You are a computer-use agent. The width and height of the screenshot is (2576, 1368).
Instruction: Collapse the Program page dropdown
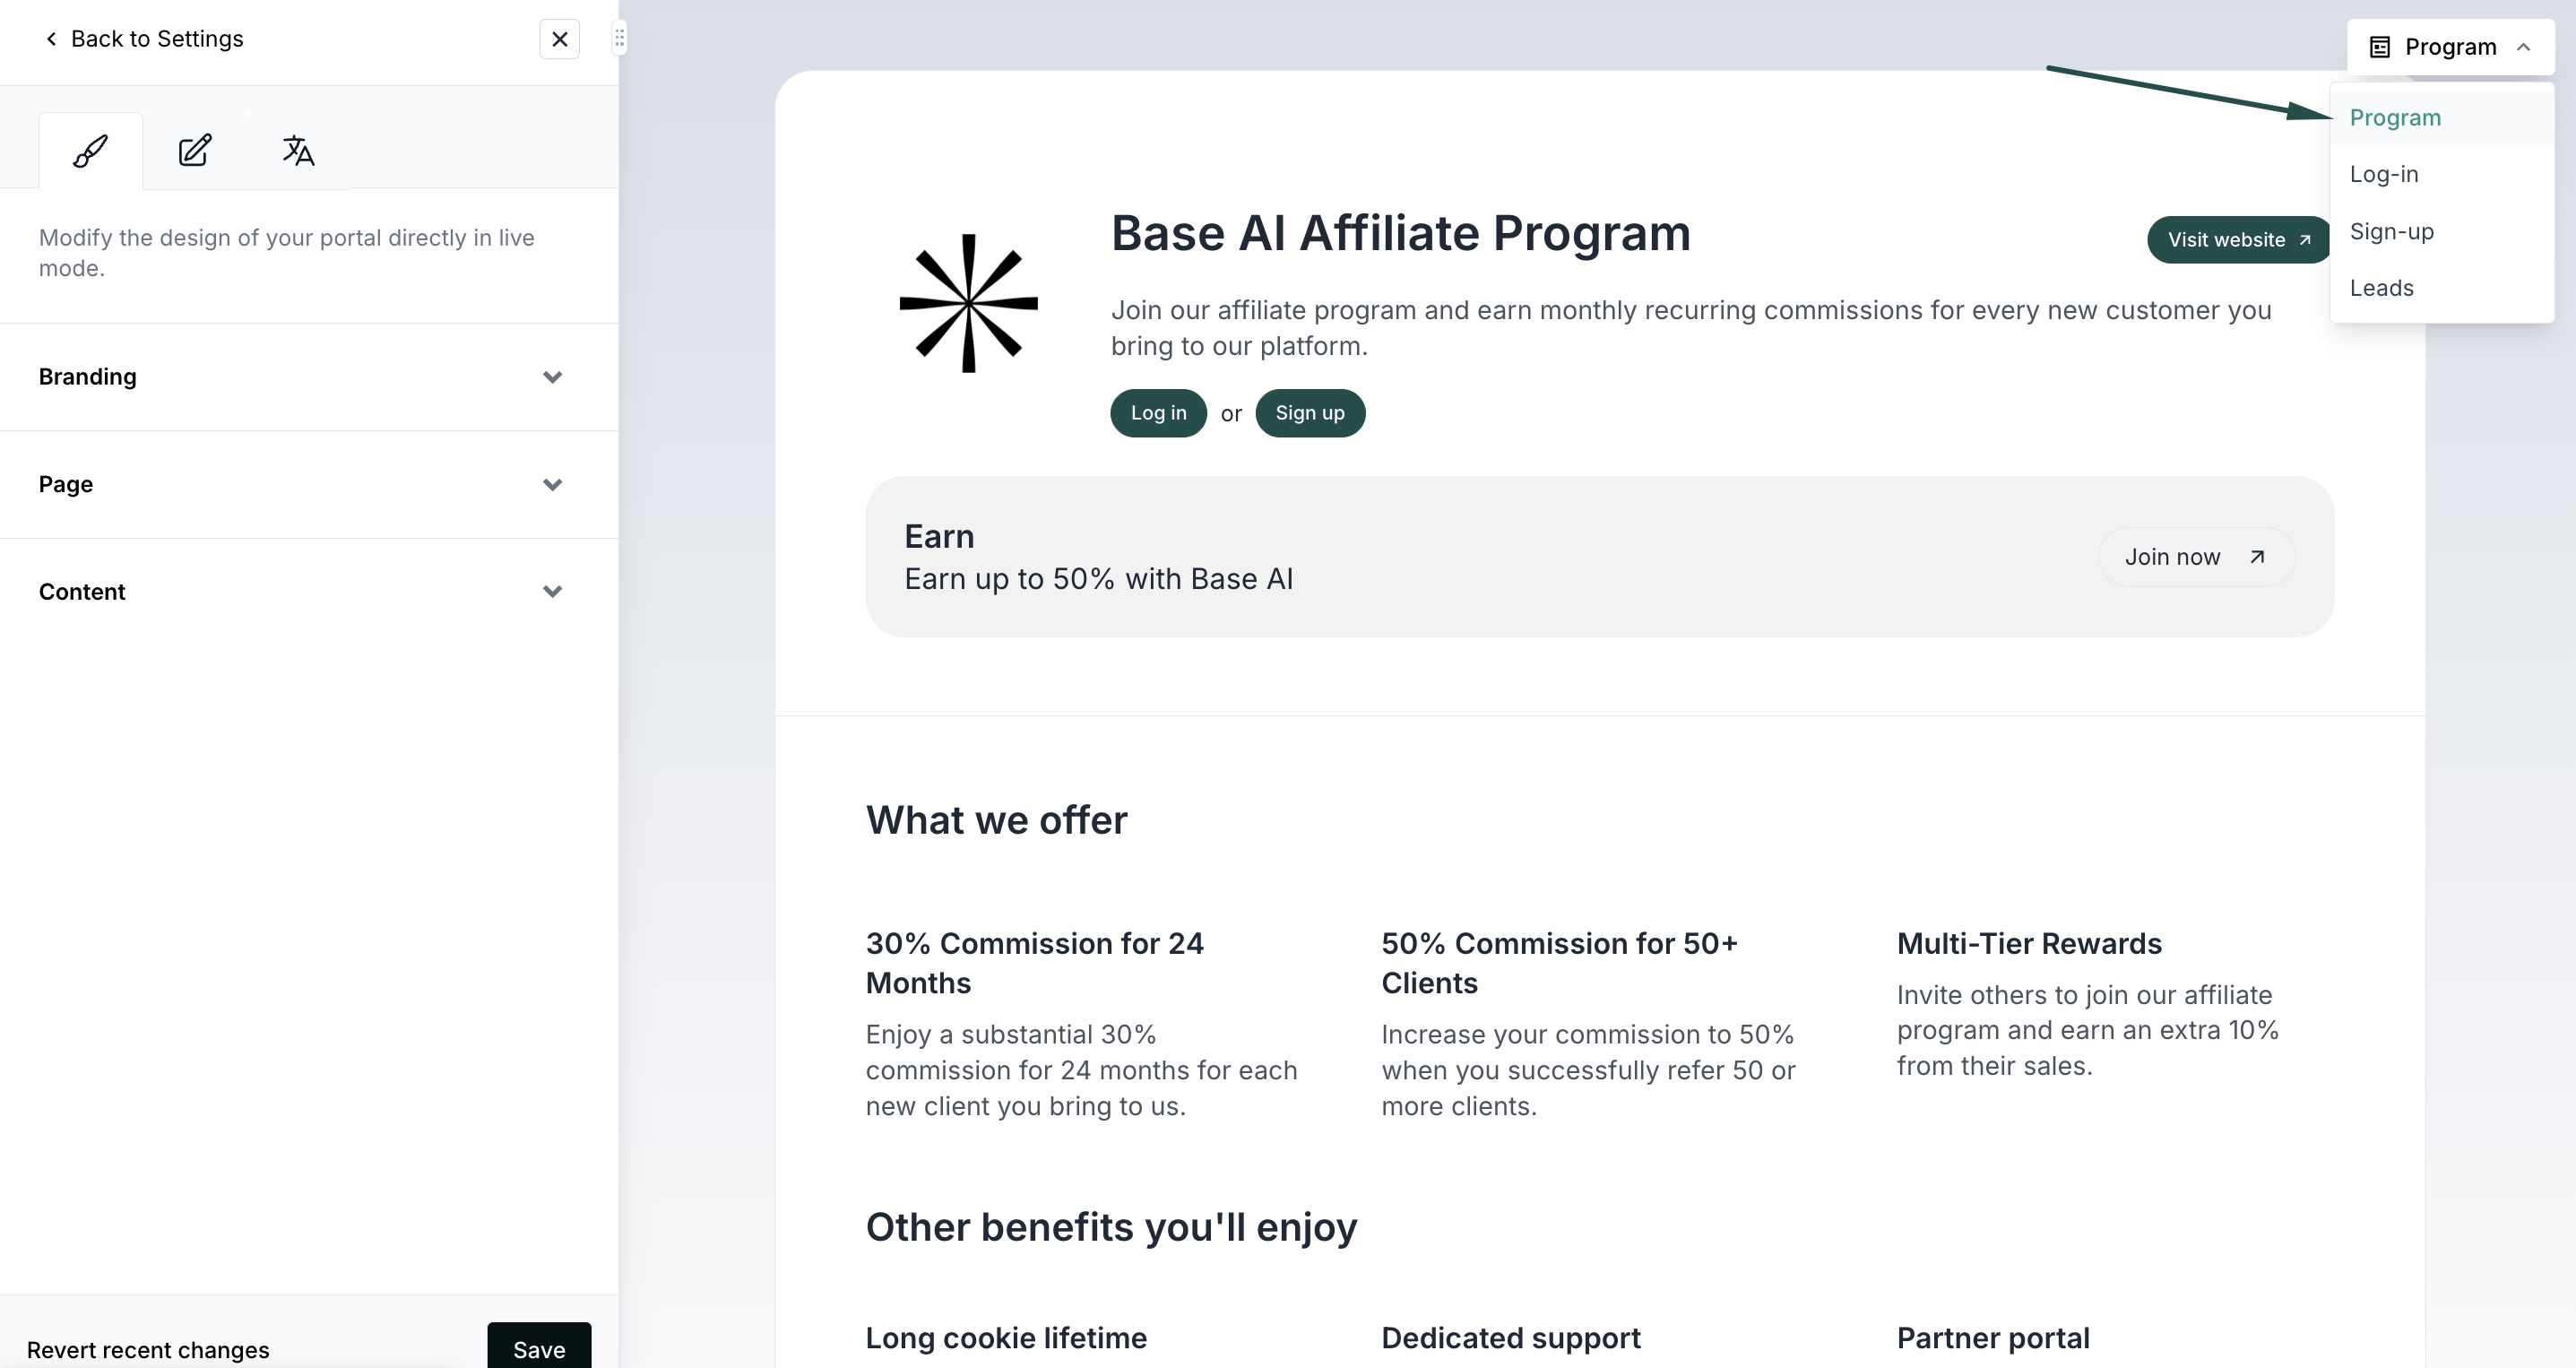tap(2523, 47)
